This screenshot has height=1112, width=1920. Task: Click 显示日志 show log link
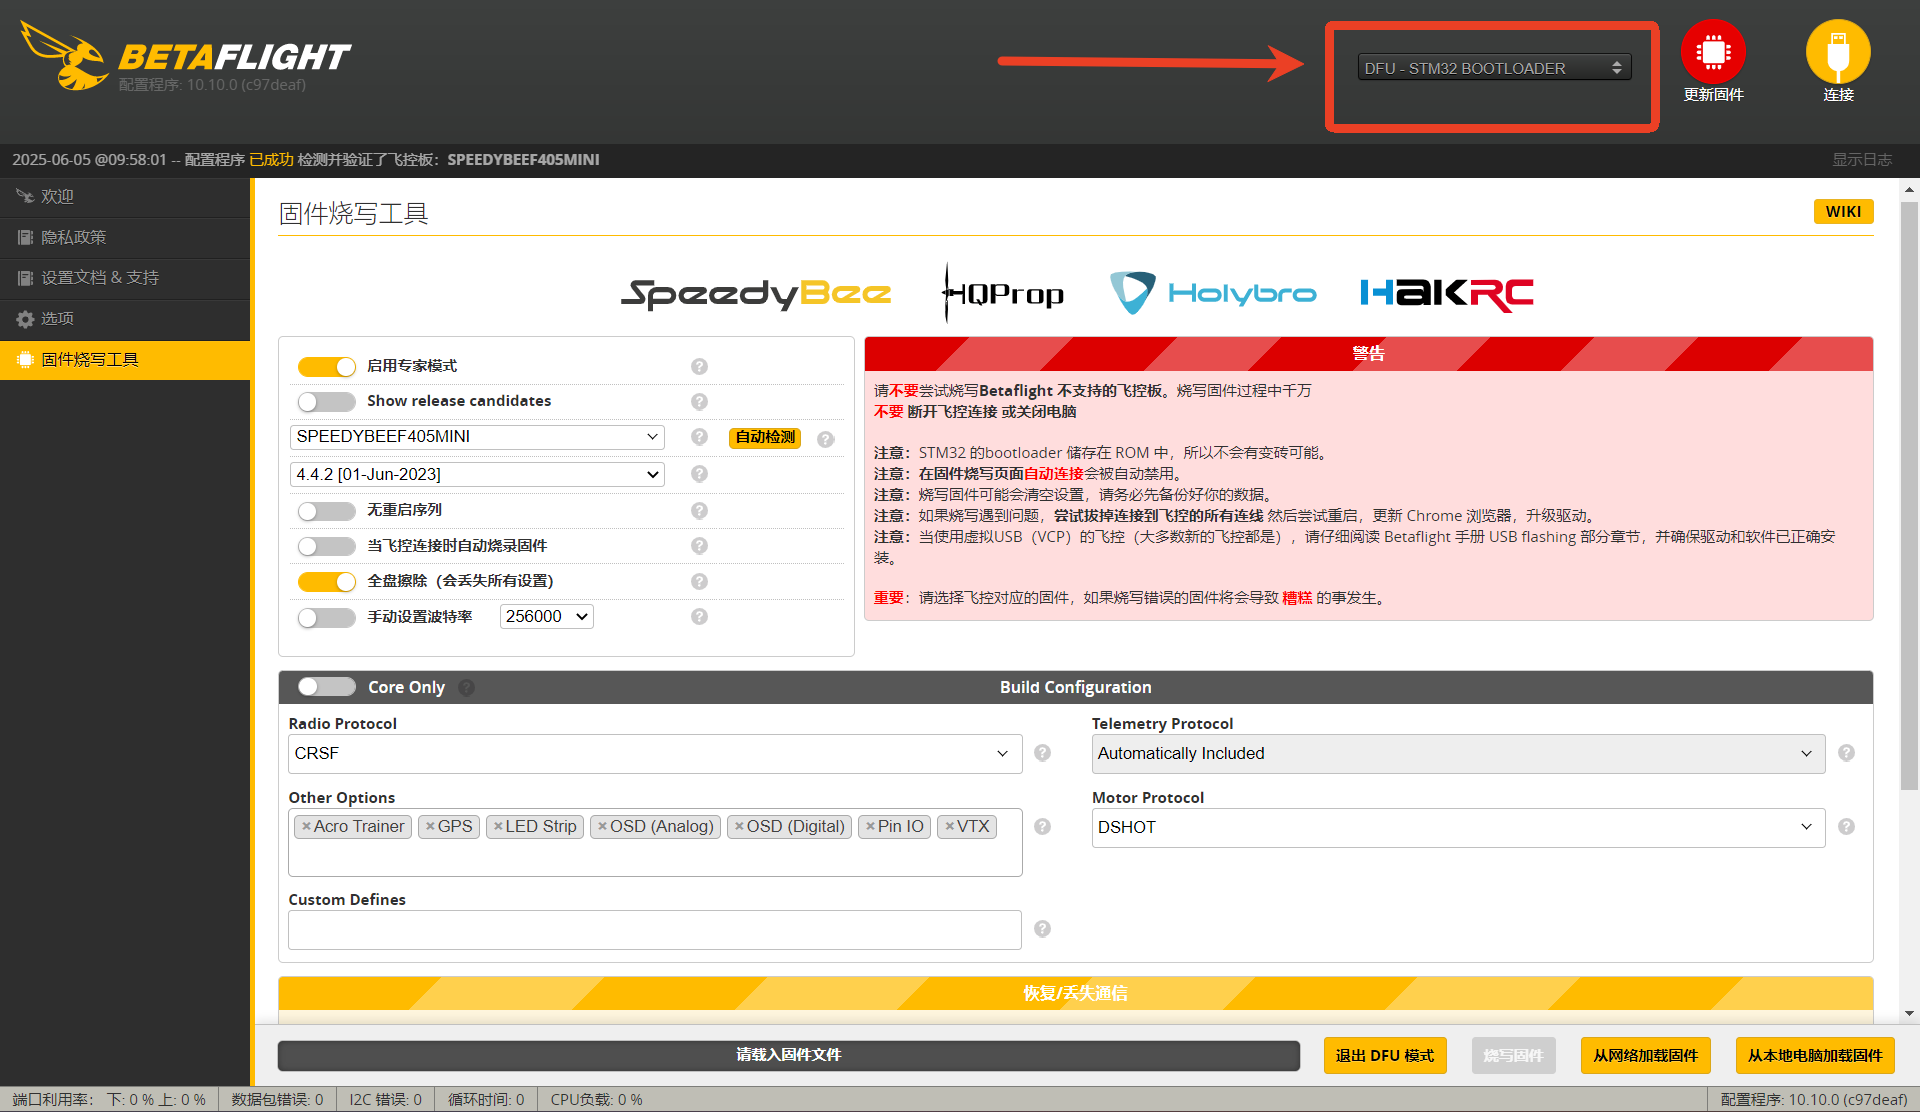click(1861, 160)
